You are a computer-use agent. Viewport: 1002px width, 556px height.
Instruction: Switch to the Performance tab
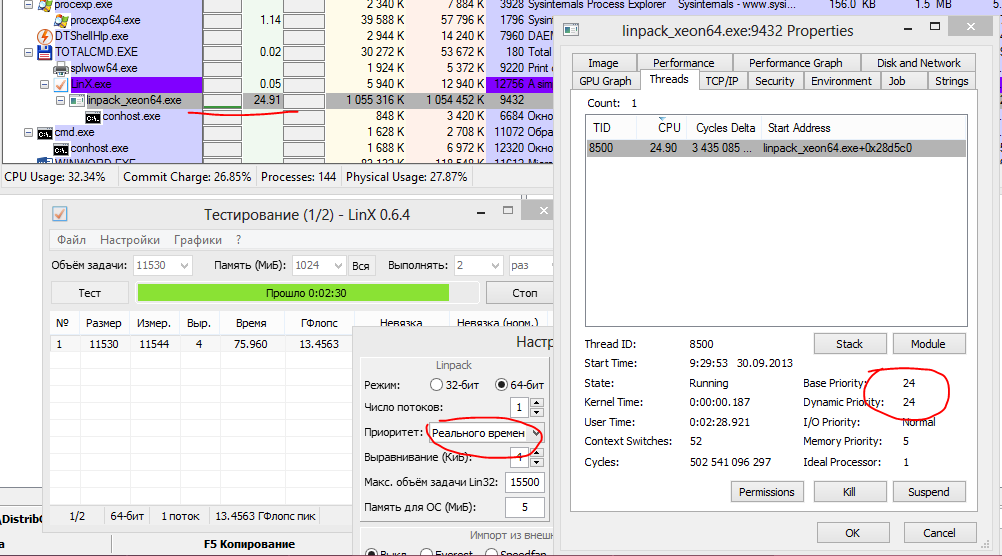tap(683, 63)
